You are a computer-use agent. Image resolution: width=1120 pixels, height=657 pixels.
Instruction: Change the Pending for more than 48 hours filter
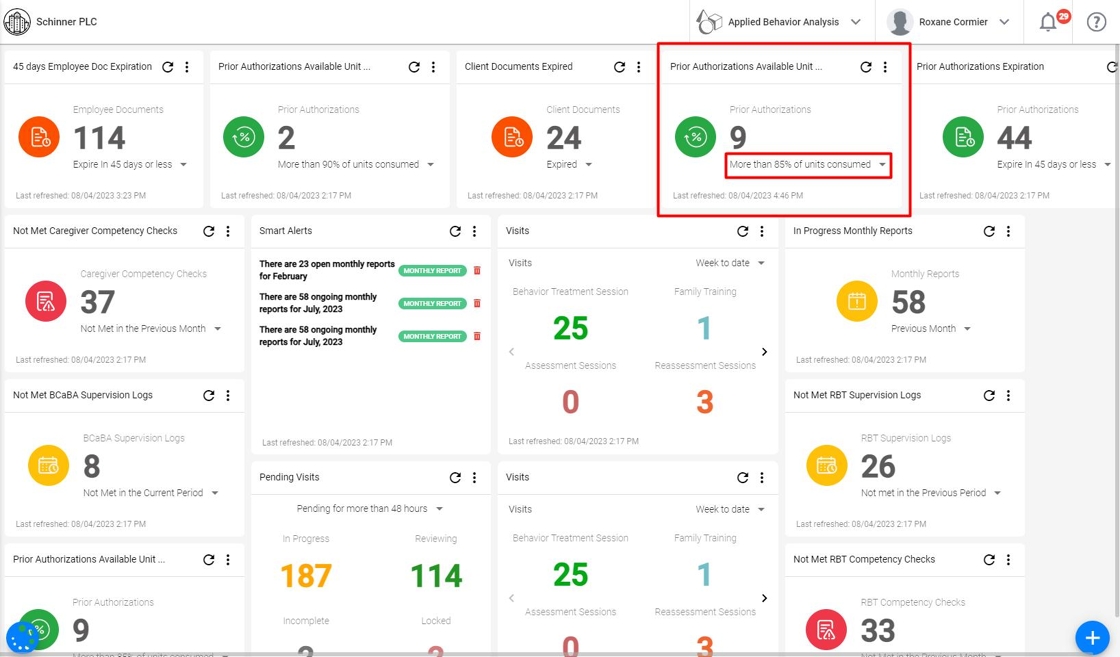(x=369, y=509)
